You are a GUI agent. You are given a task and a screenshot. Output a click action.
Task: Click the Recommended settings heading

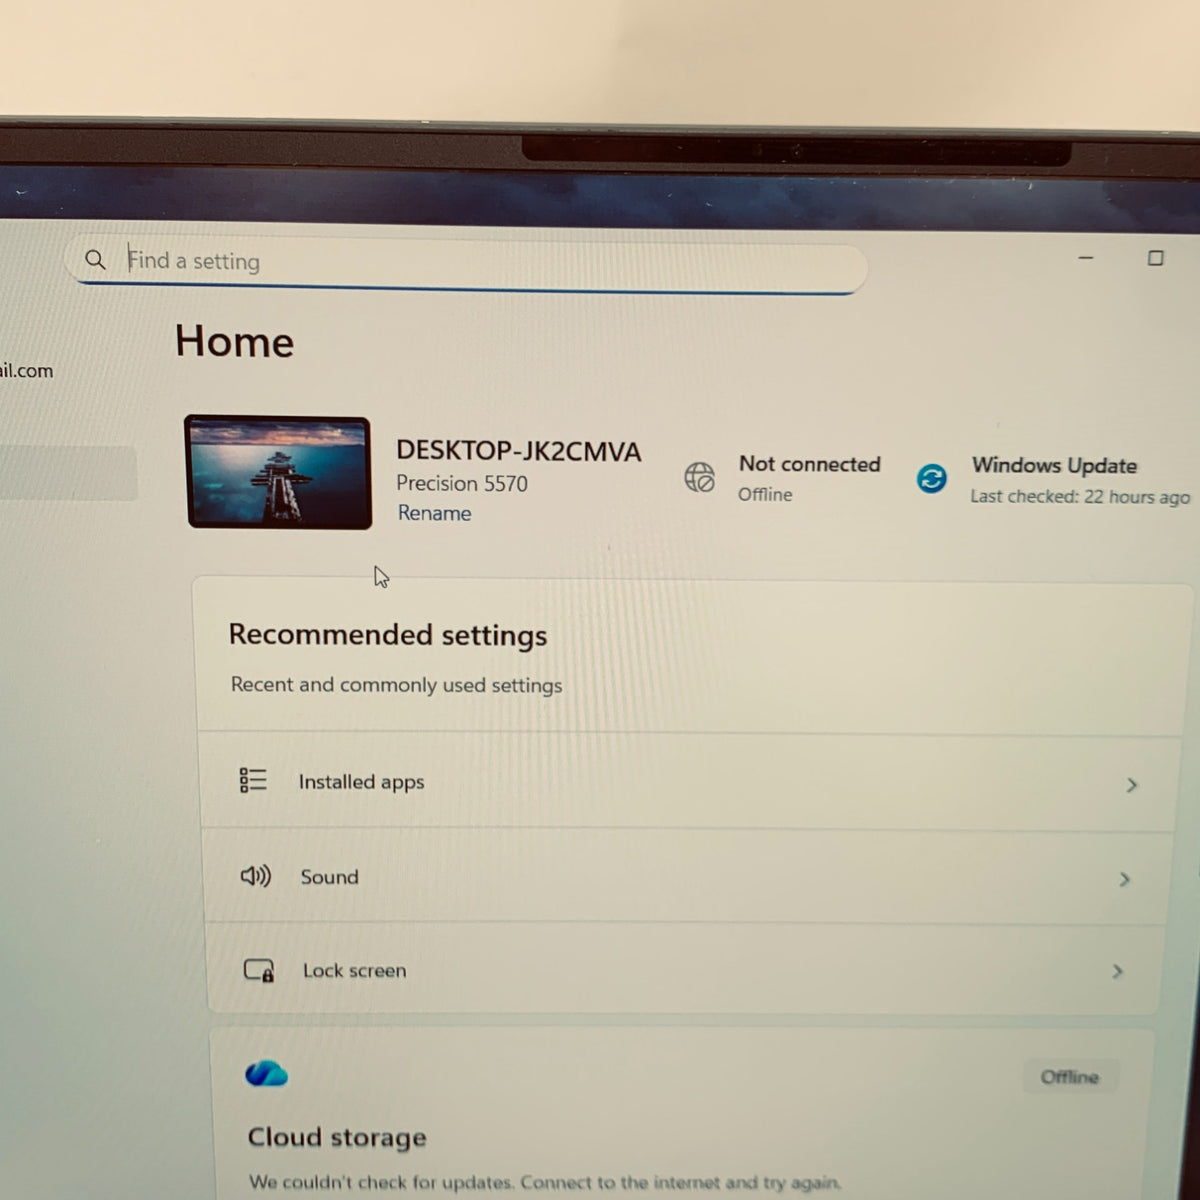388,635
